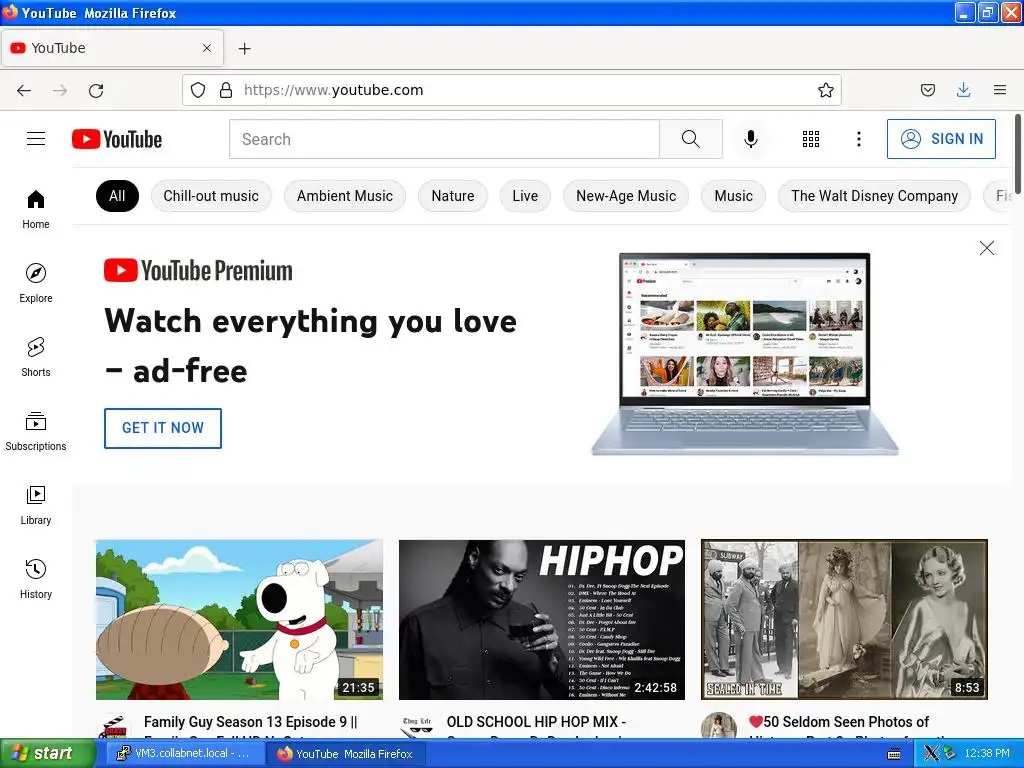The image size is (1024, 768).
Task: Click the SIGN IN button
Action: click(x=941, y=138)
